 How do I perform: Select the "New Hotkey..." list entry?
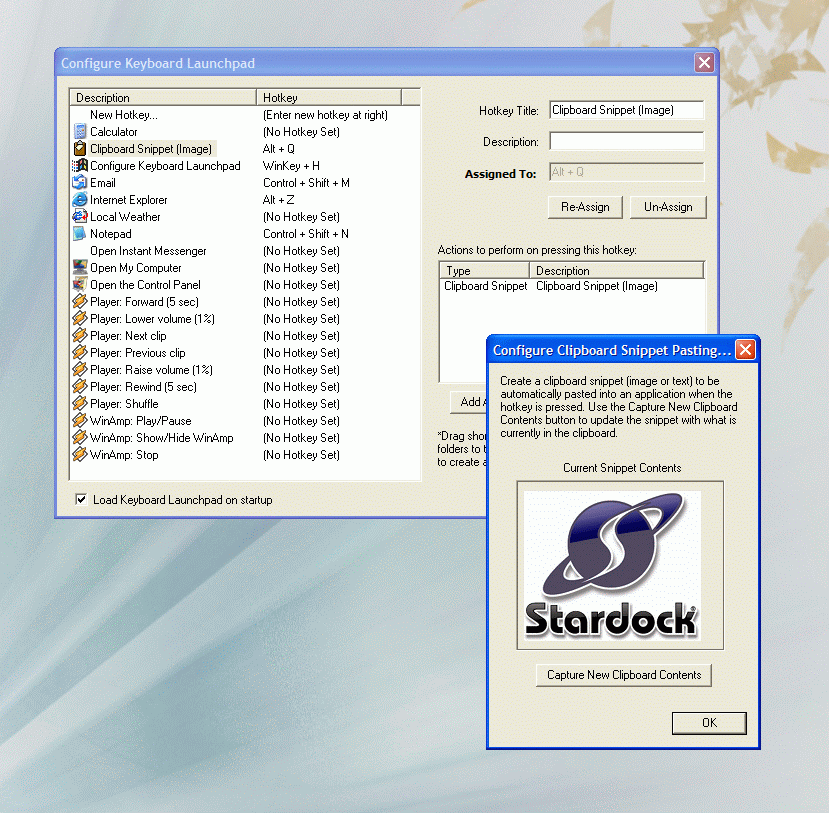point(124,115)
